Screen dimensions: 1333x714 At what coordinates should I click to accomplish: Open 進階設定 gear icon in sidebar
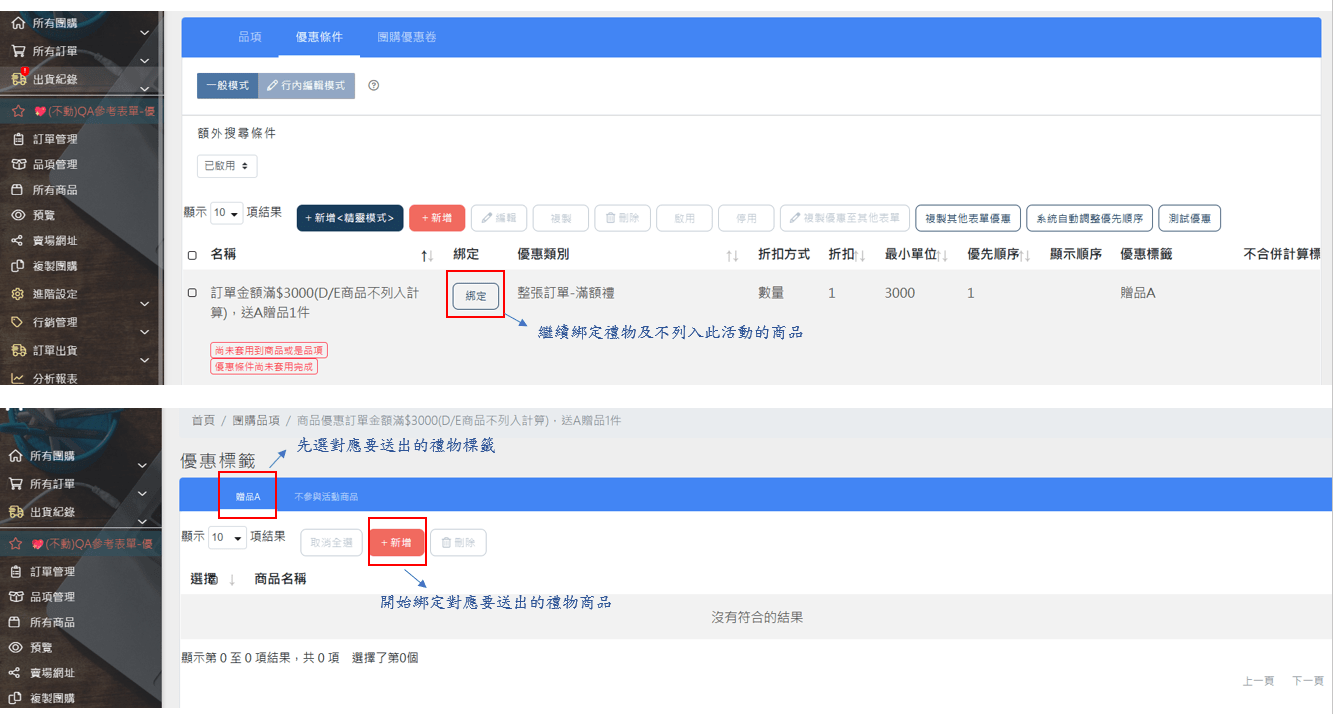coord(17,294)
